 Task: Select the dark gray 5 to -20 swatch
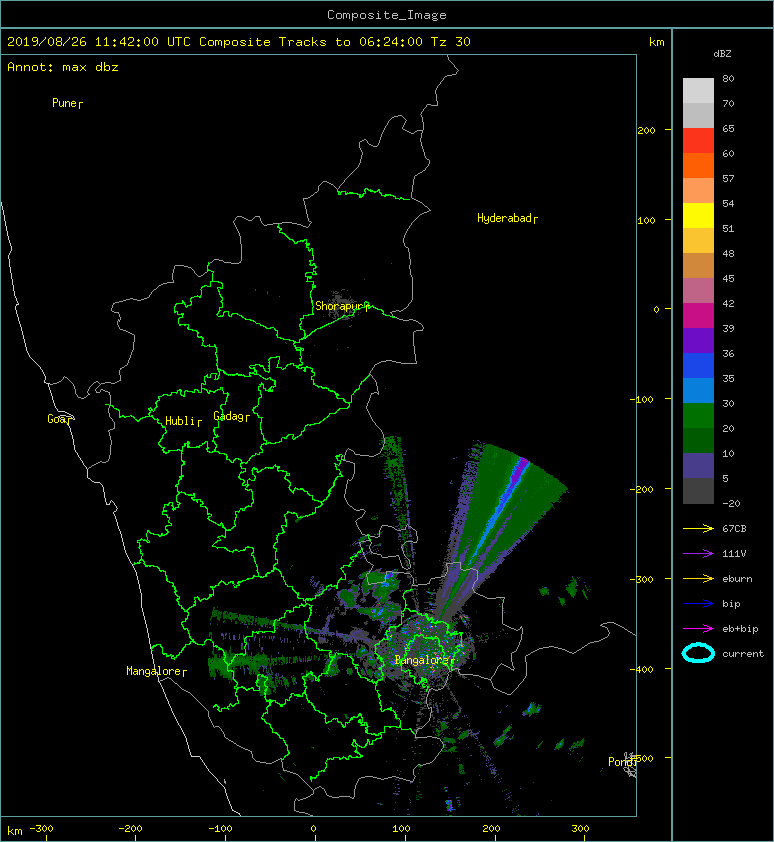[698, 490]
